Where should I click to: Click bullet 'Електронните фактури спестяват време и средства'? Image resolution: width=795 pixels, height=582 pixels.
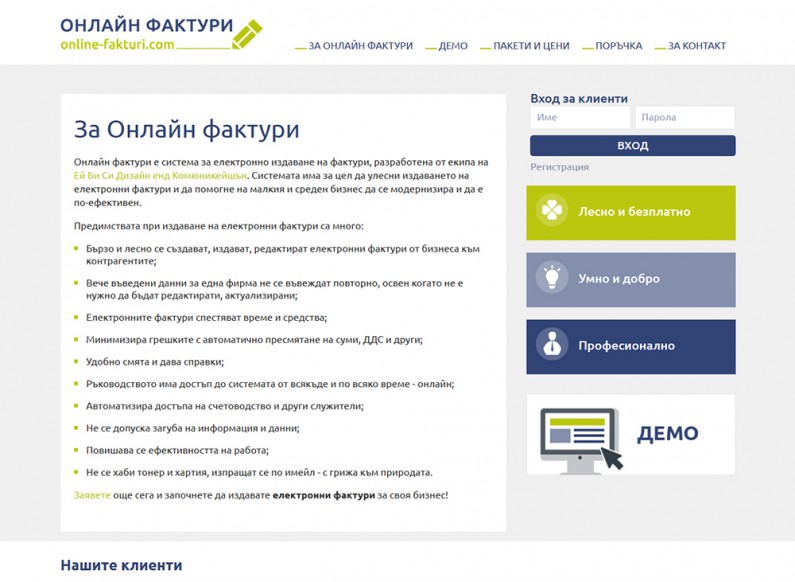(206, 318)
